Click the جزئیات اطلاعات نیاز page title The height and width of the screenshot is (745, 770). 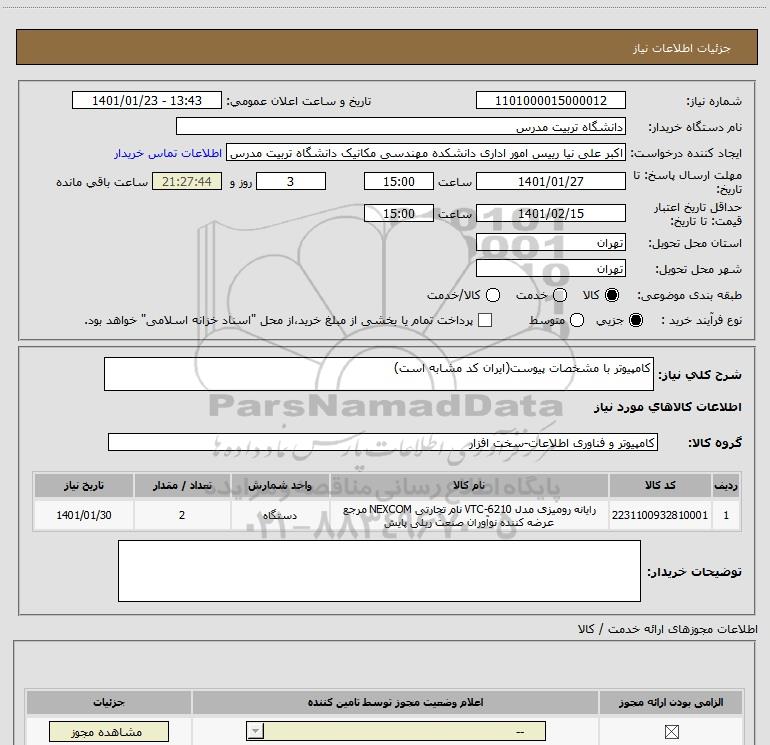[682, 48]
